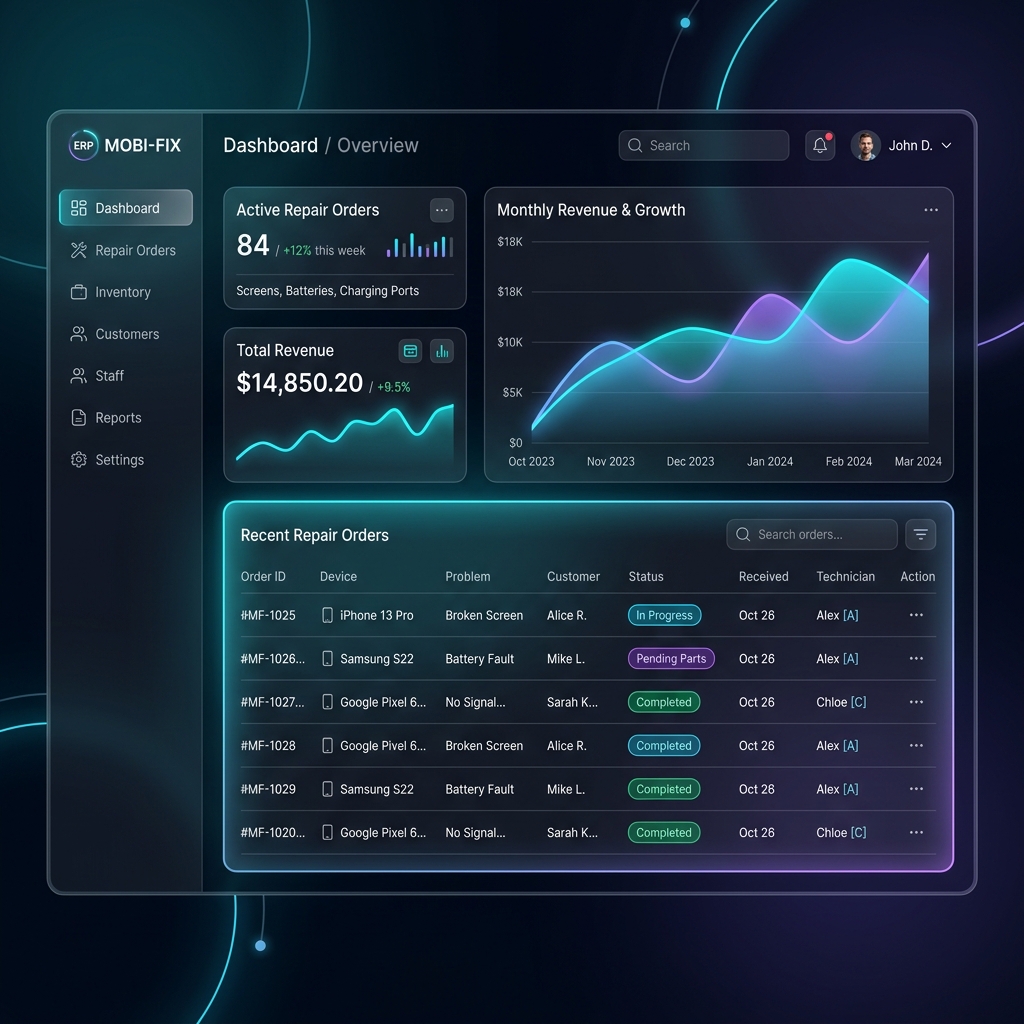Click the Customers people icon
The height and width of the screenshot is (1024, 1024).
(79, 334)
